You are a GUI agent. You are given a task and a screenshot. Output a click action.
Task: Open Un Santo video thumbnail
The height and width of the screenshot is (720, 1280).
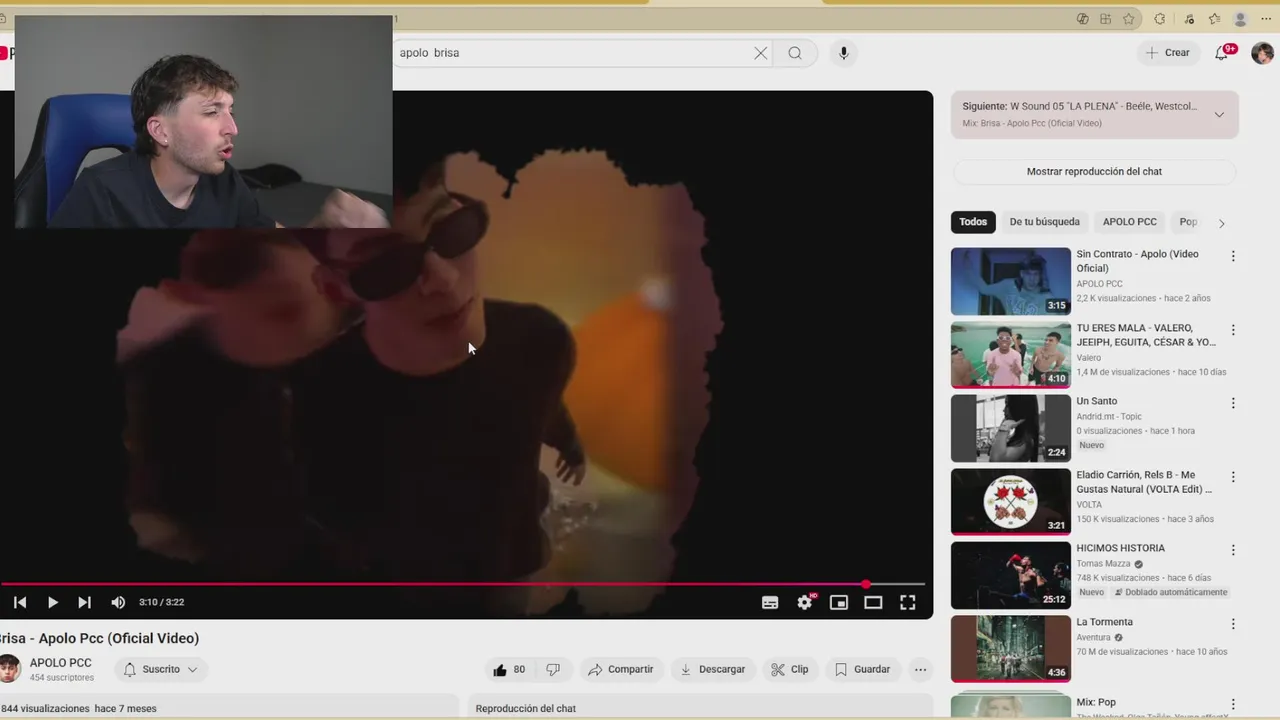1010,428
